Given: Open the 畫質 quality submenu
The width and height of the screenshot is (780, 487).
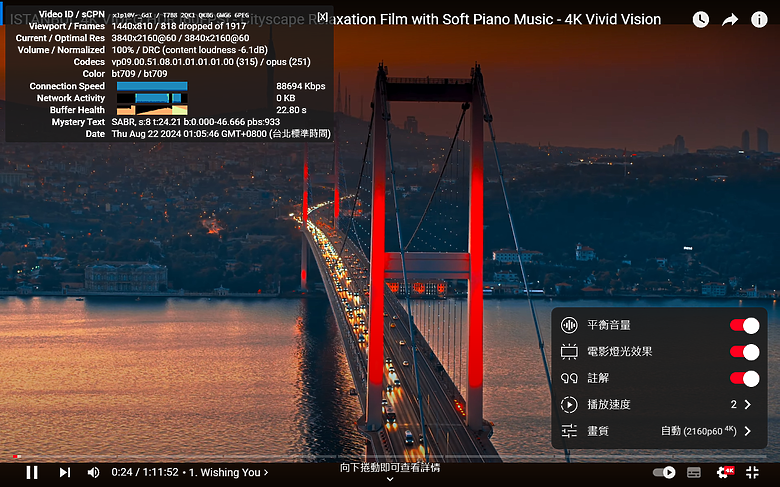Looking at the screenshot, I should 659,431.
